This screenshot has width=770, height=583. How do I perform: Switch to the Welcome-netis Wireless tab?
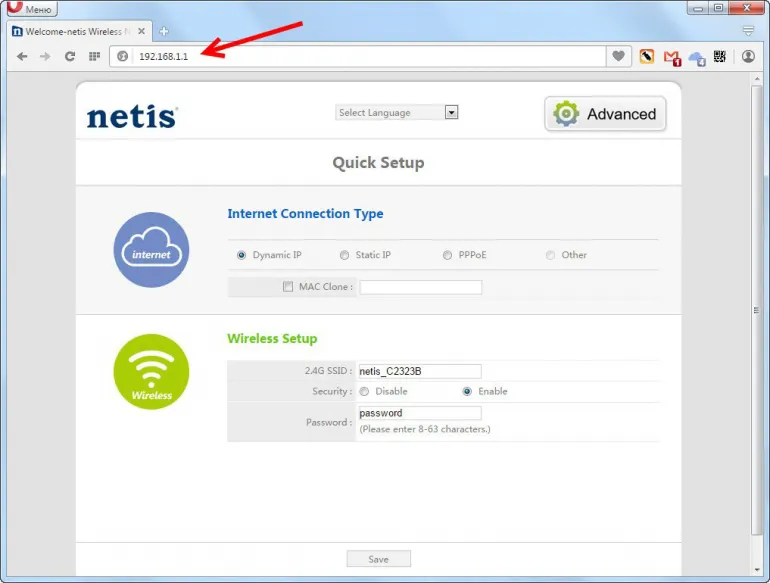[x=76, y=31]
